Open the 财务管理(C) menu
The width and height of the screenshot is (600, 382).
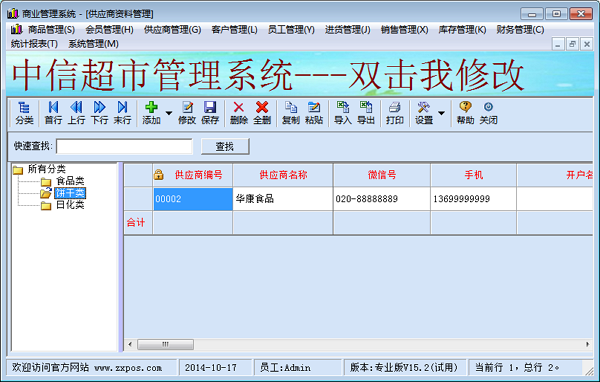[520, 29]
